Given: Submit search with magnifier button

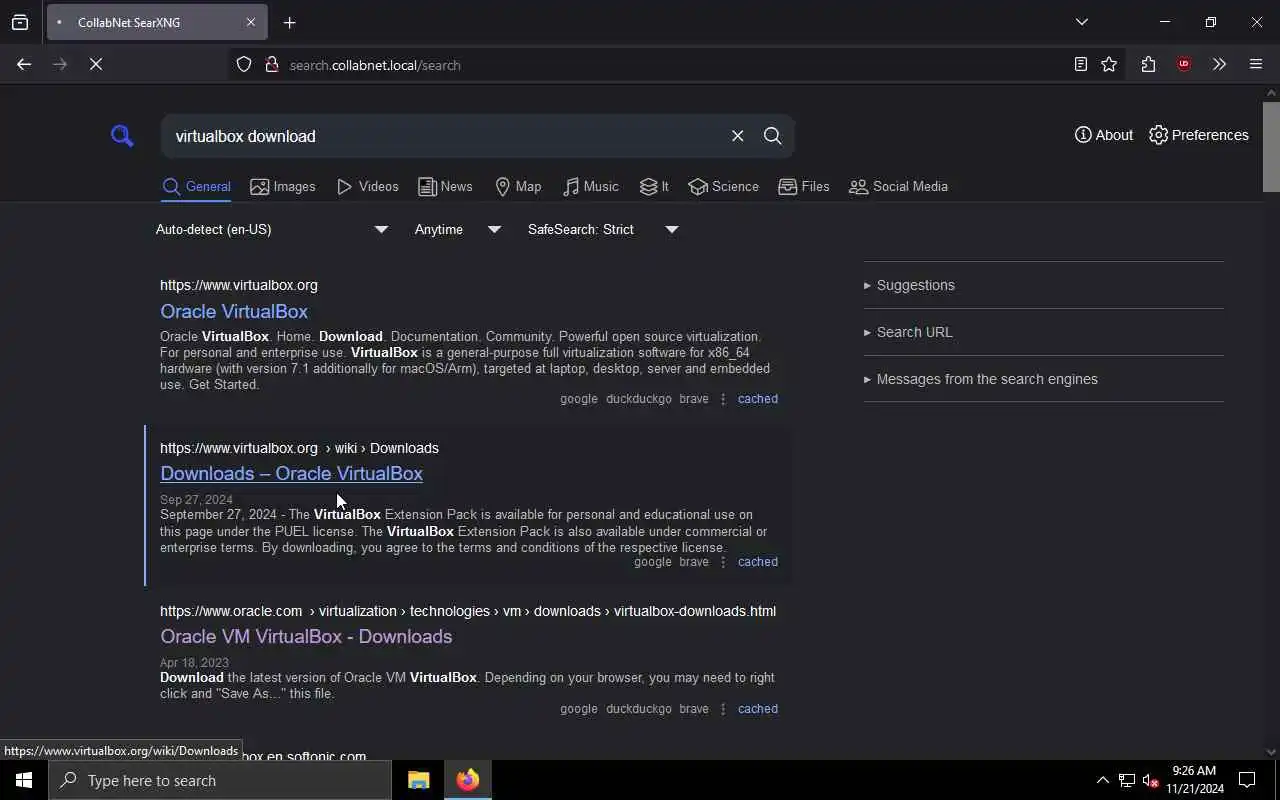Looking at the screenshot, I should 772,136.
